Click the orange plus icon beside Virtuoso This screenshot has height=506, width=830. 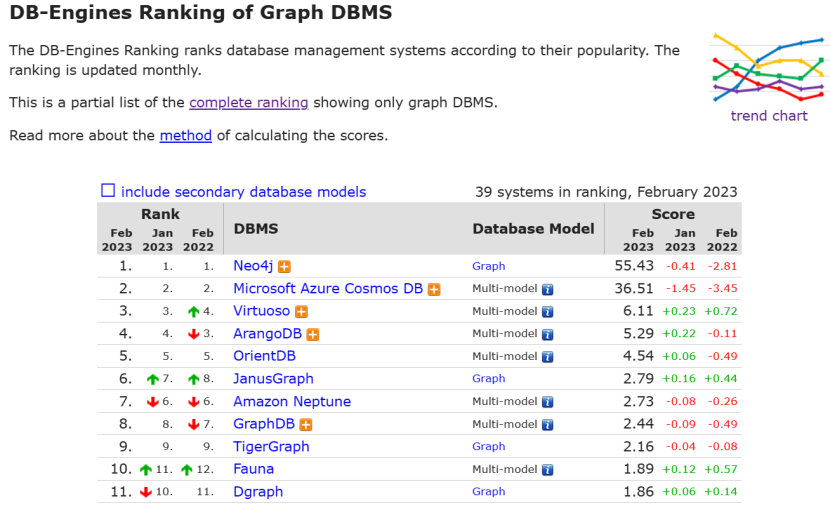coord(302,312)
